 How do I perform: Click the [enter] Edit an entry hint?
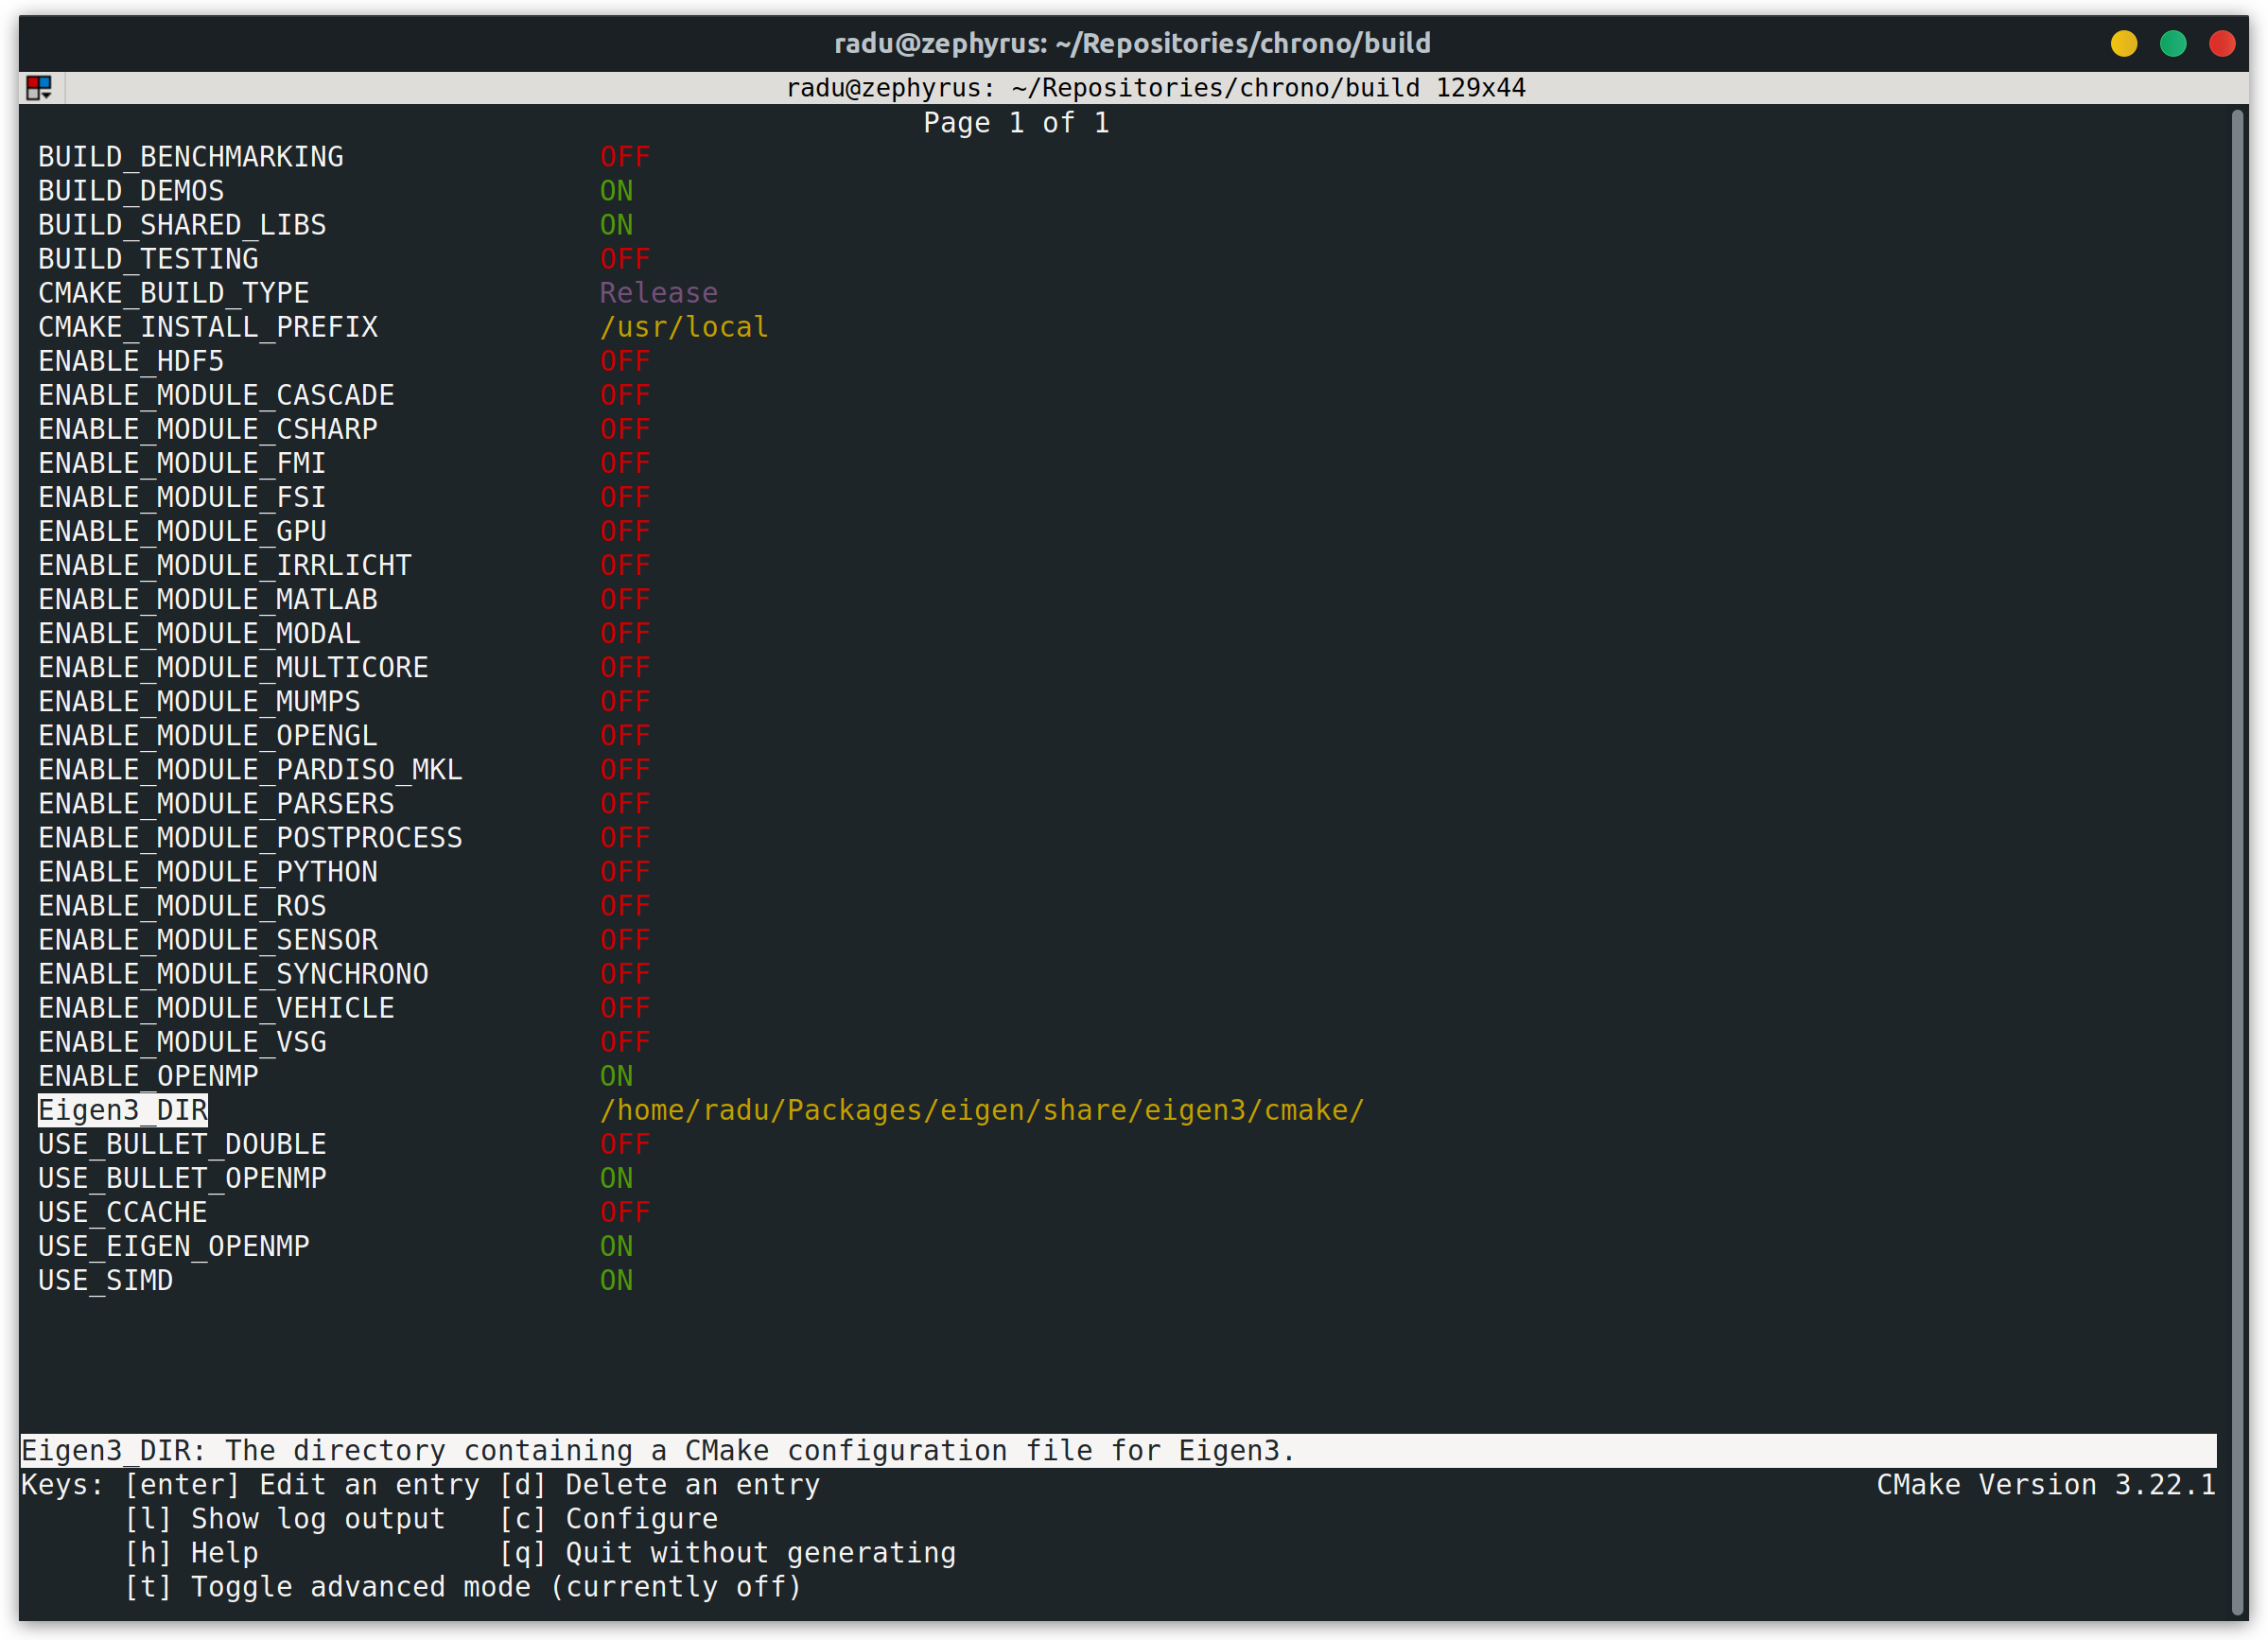[302, 1485]
